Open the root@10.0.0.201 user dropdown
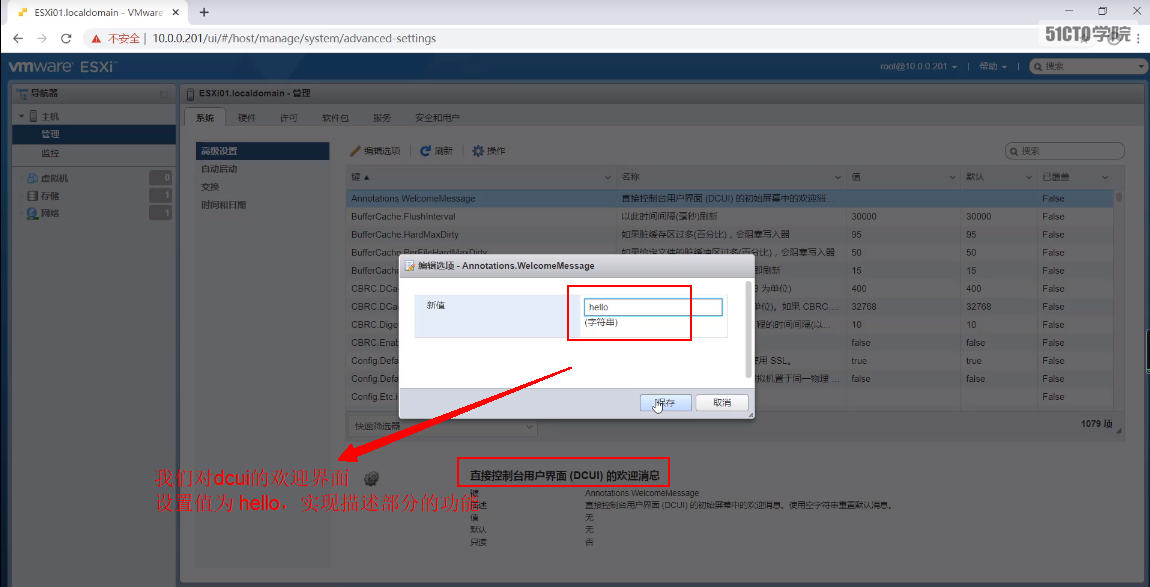 click(x=919, y=66)
